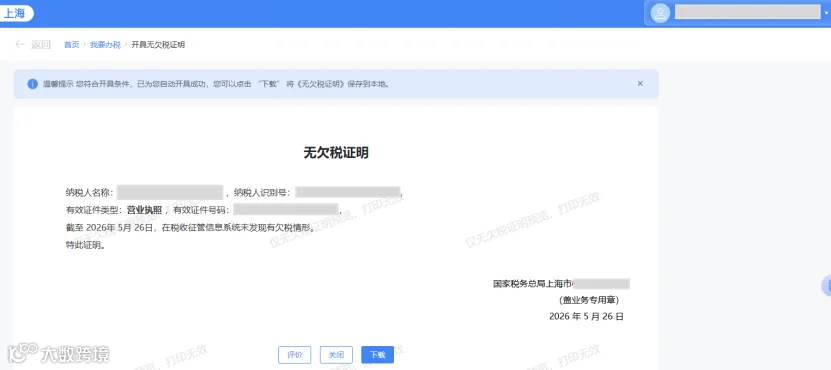Click the 纳税人识别号 label
The width and height of the screenshot is (831, 370).
tap(262, 192)
